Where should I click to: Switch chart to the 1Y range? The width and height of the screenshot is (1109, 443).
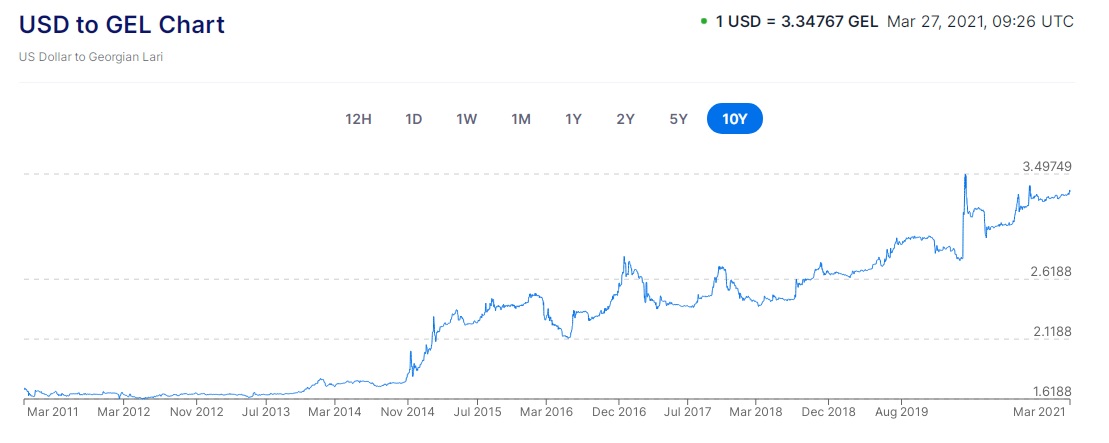pos(573,119)
